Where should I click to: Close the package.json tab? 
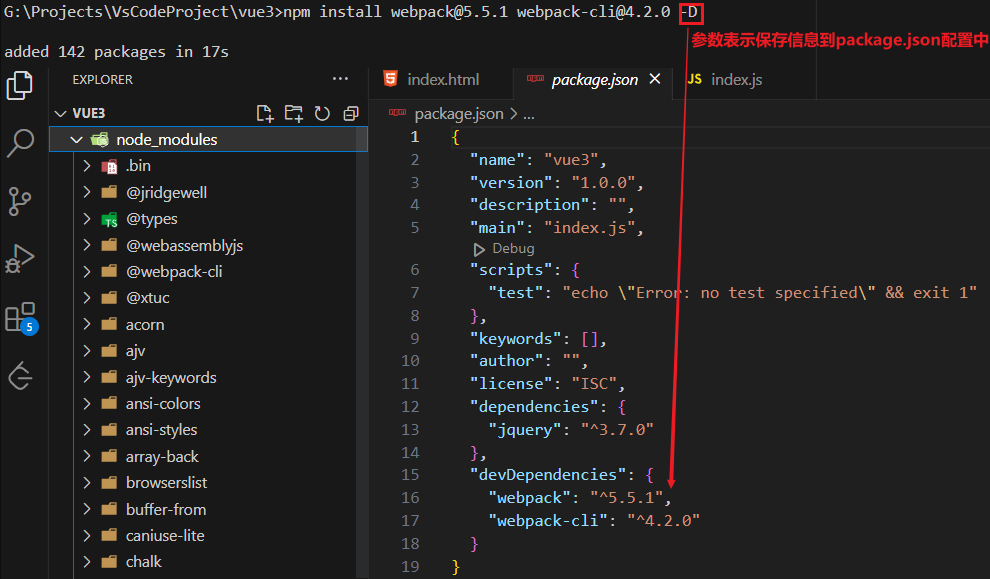click(655, 79)
